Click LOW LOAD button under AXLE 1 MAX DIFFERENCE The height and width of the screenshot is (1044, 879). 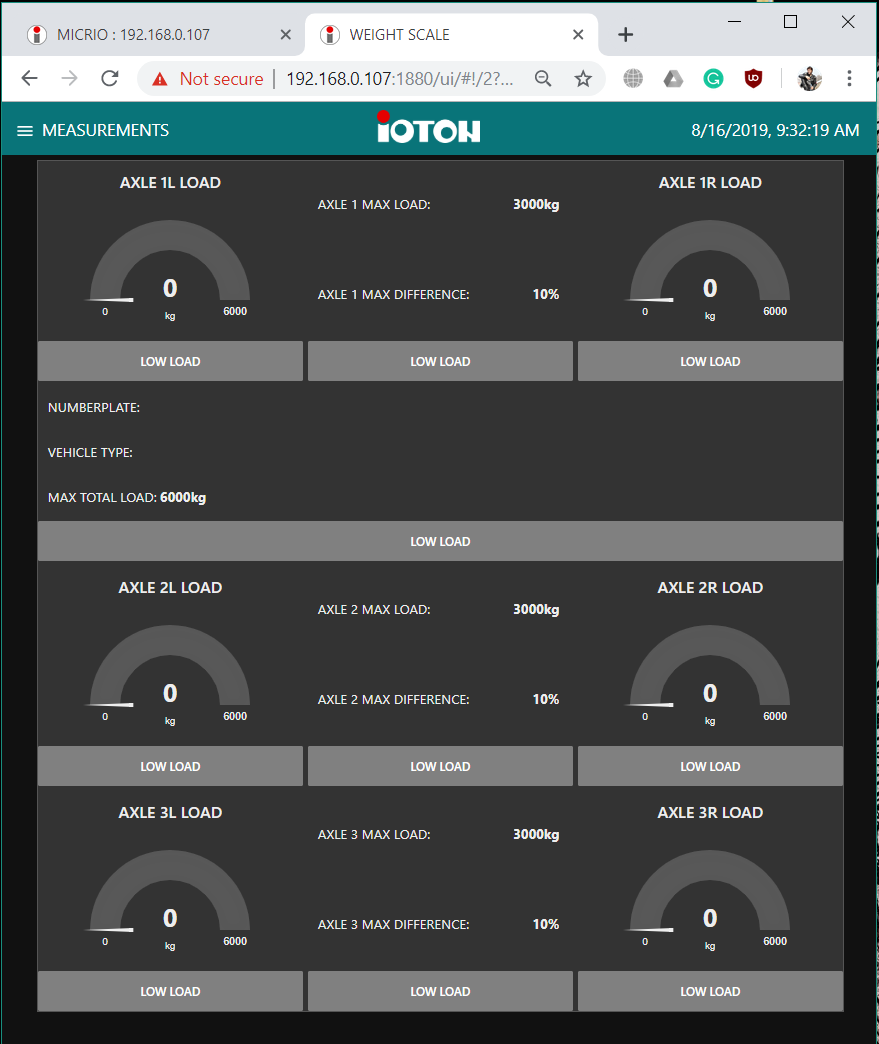tap(440, 361)
